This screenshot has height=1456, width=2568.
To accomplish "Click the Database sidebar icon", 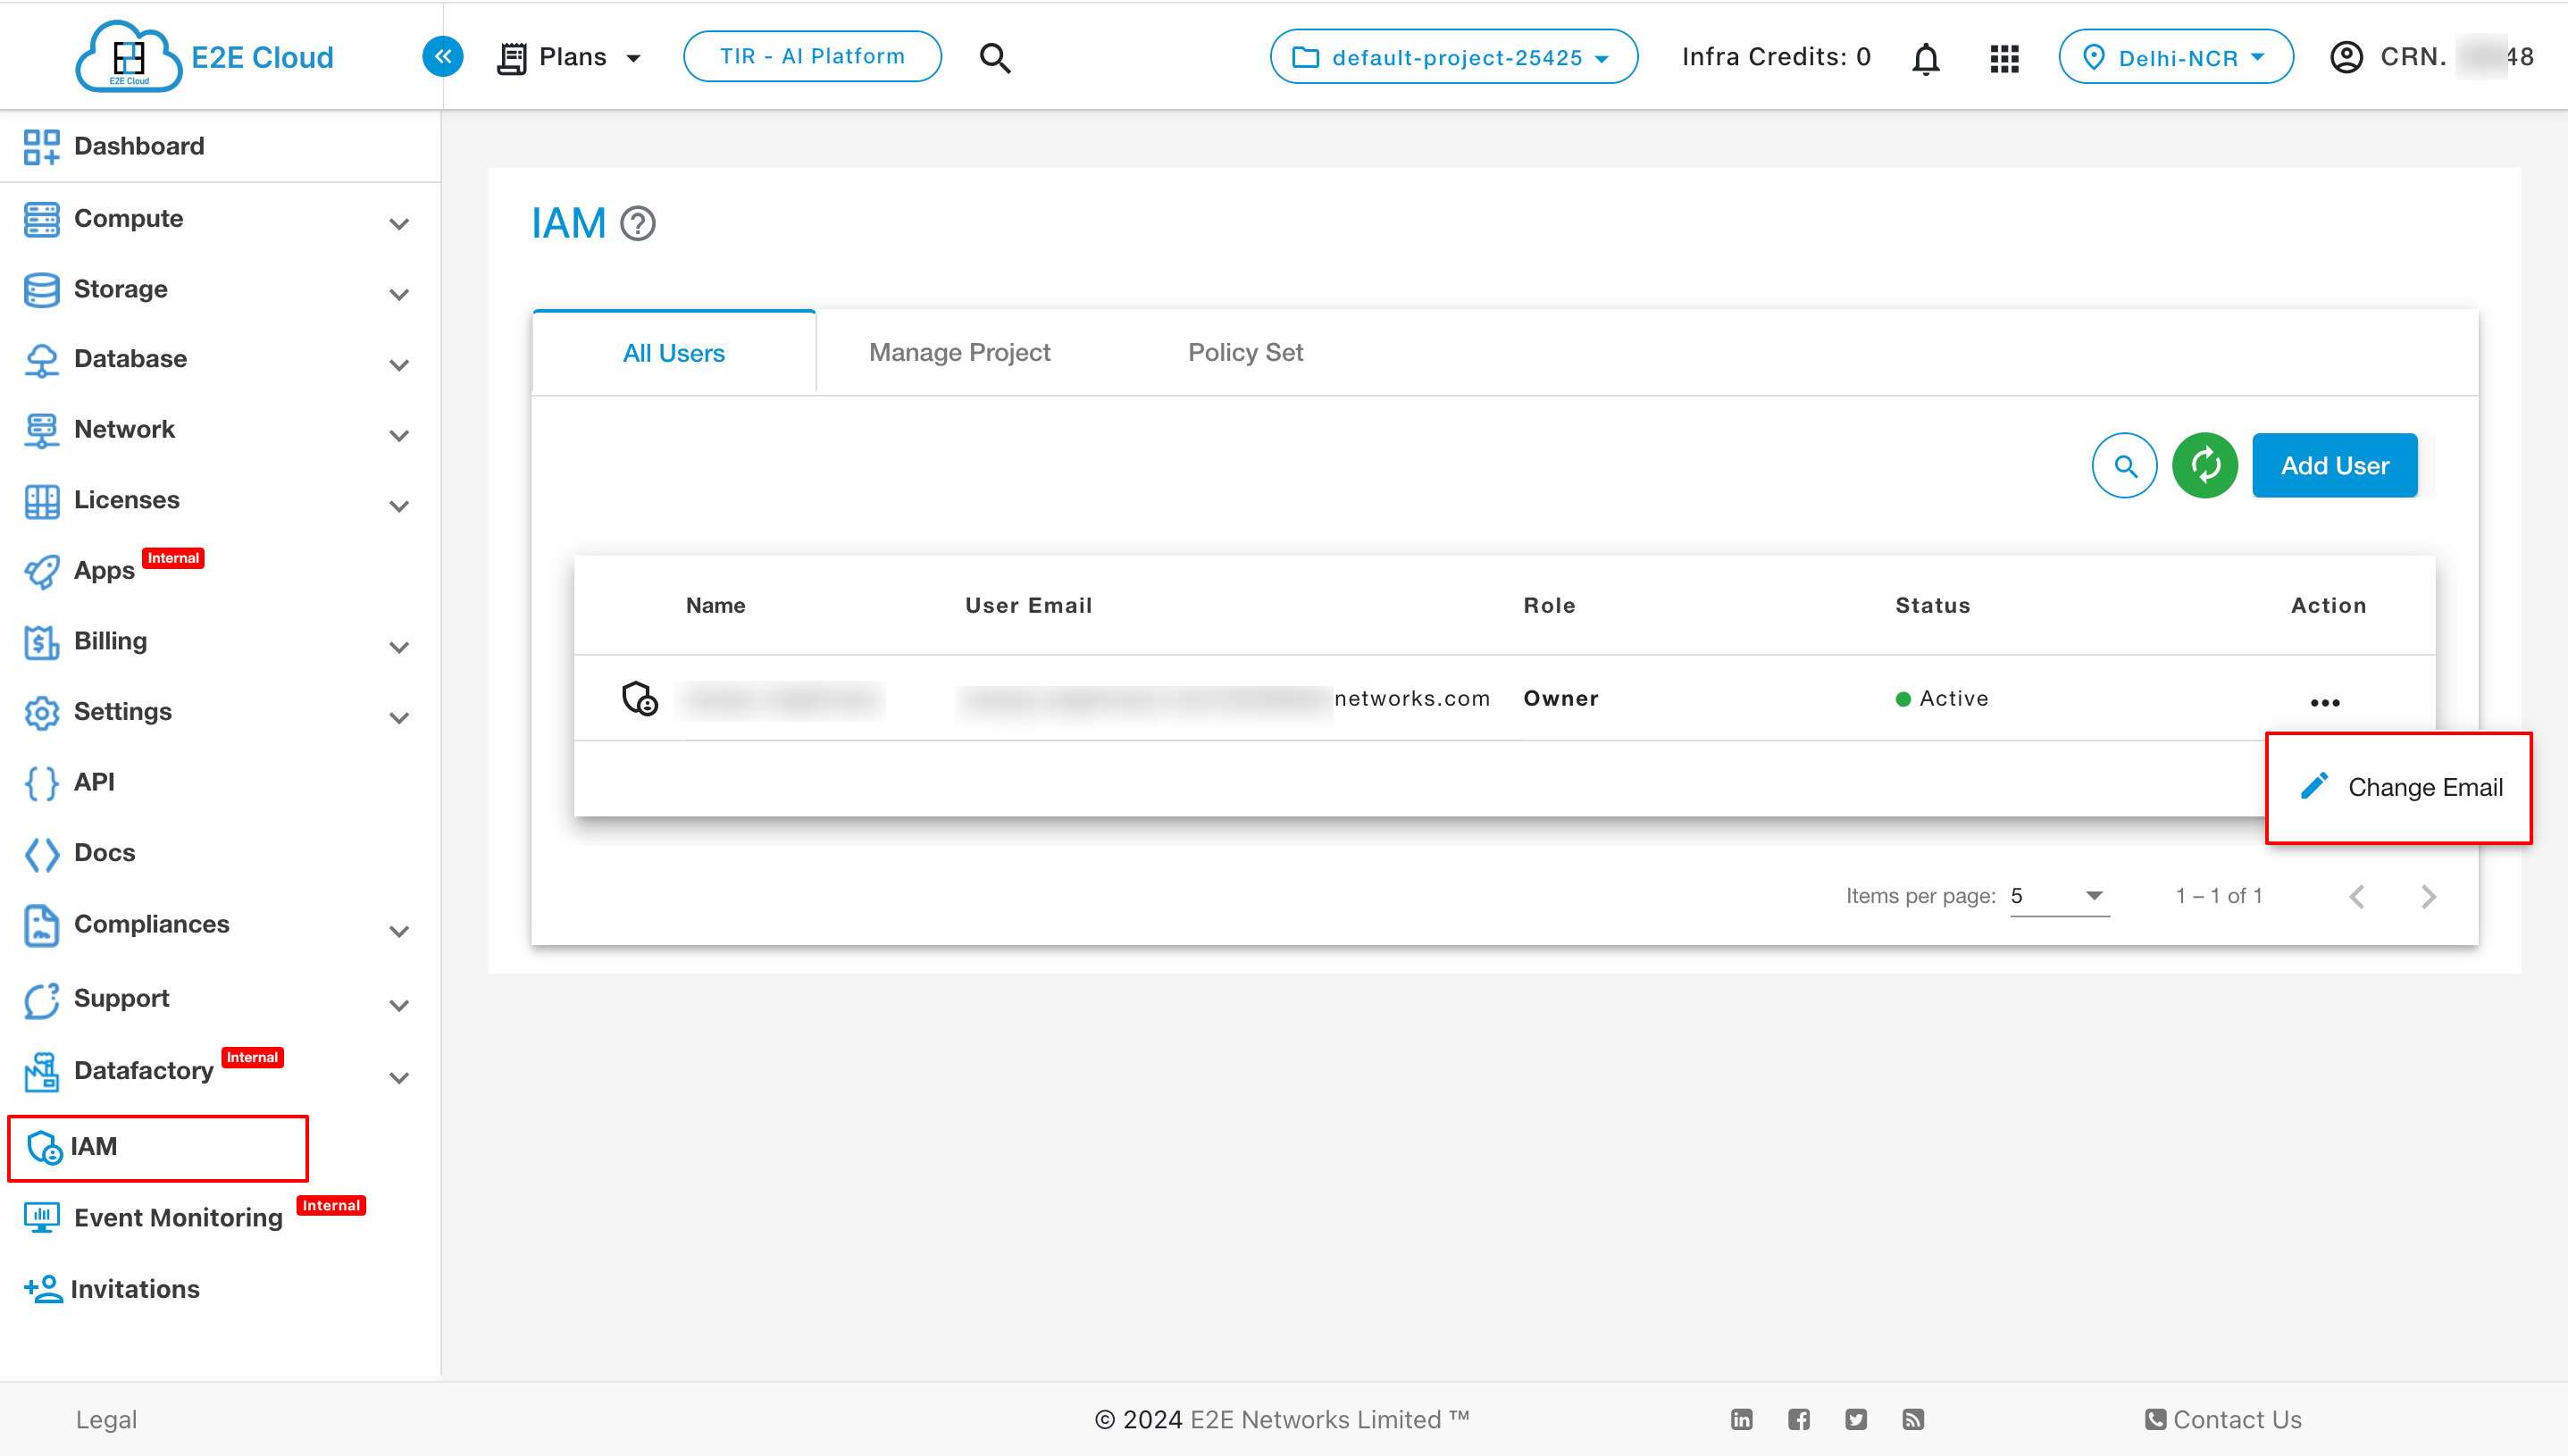I will tap(42, 359).
